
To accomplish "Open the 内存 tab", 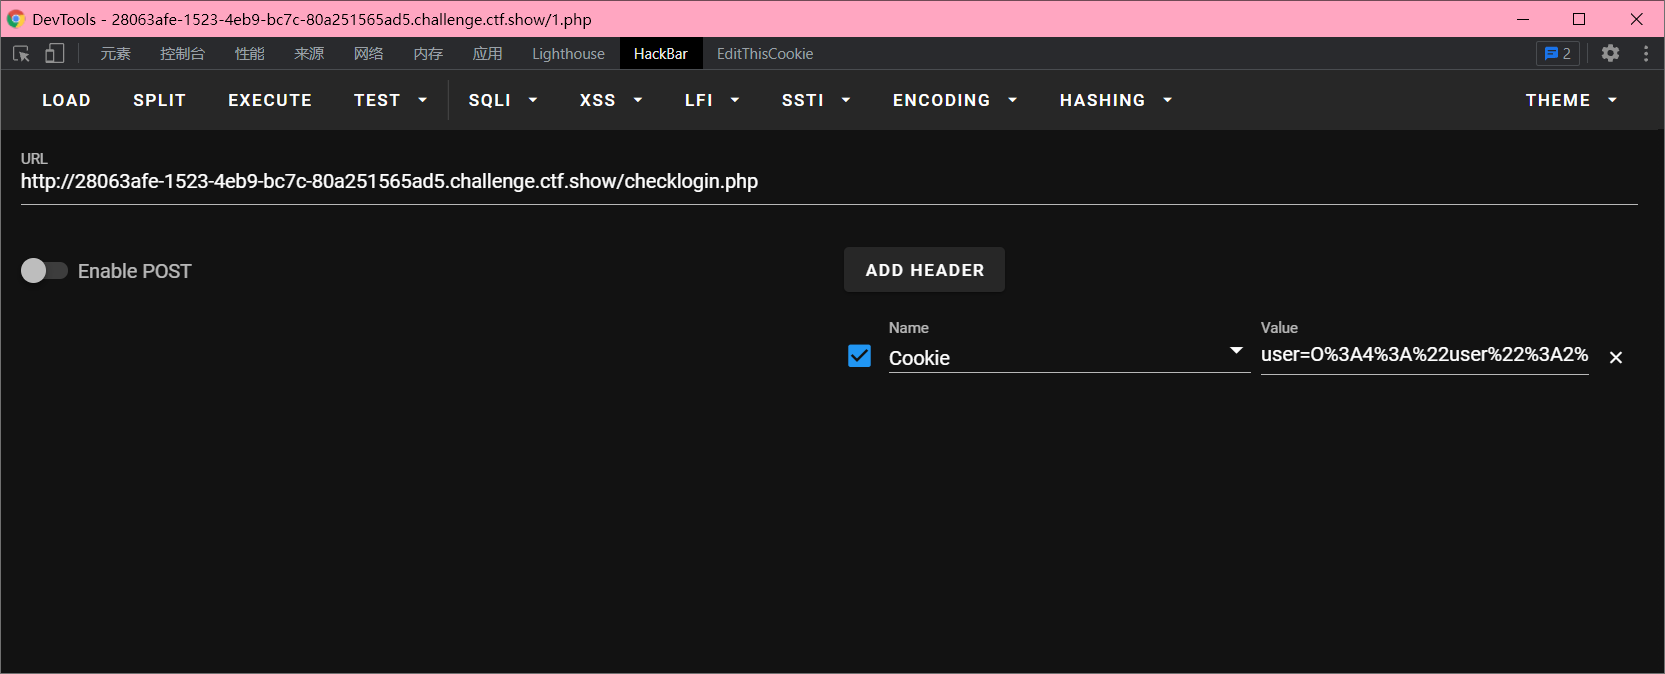I will (x=428, y=53).
